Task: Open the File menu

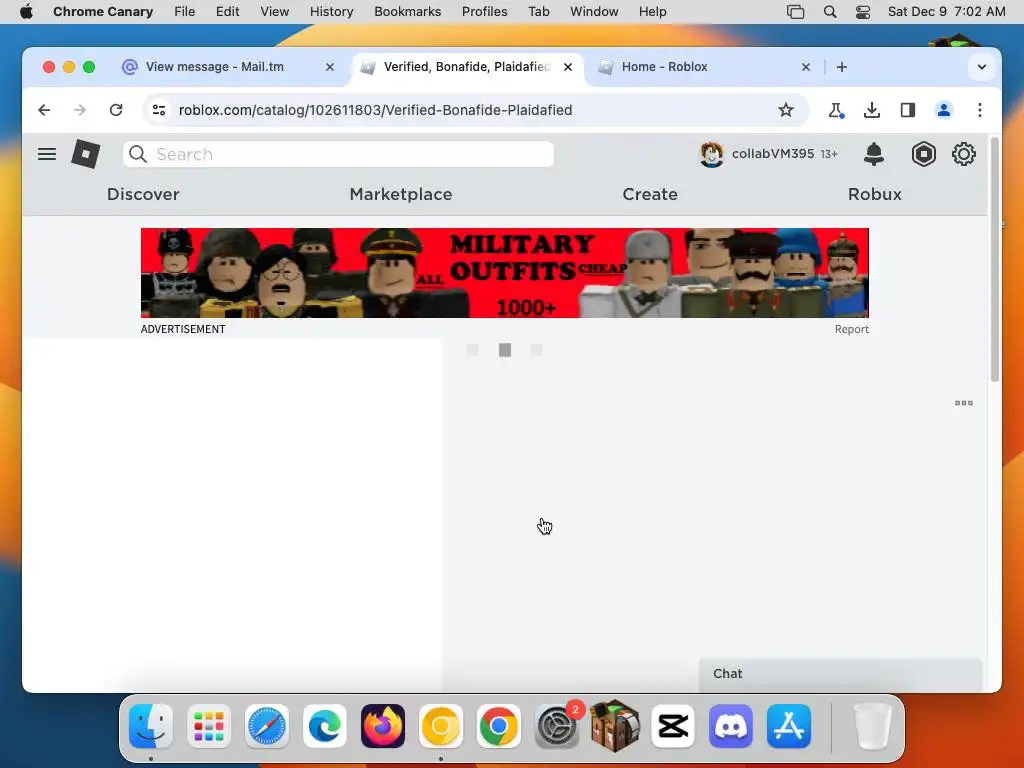Action: 185,11
